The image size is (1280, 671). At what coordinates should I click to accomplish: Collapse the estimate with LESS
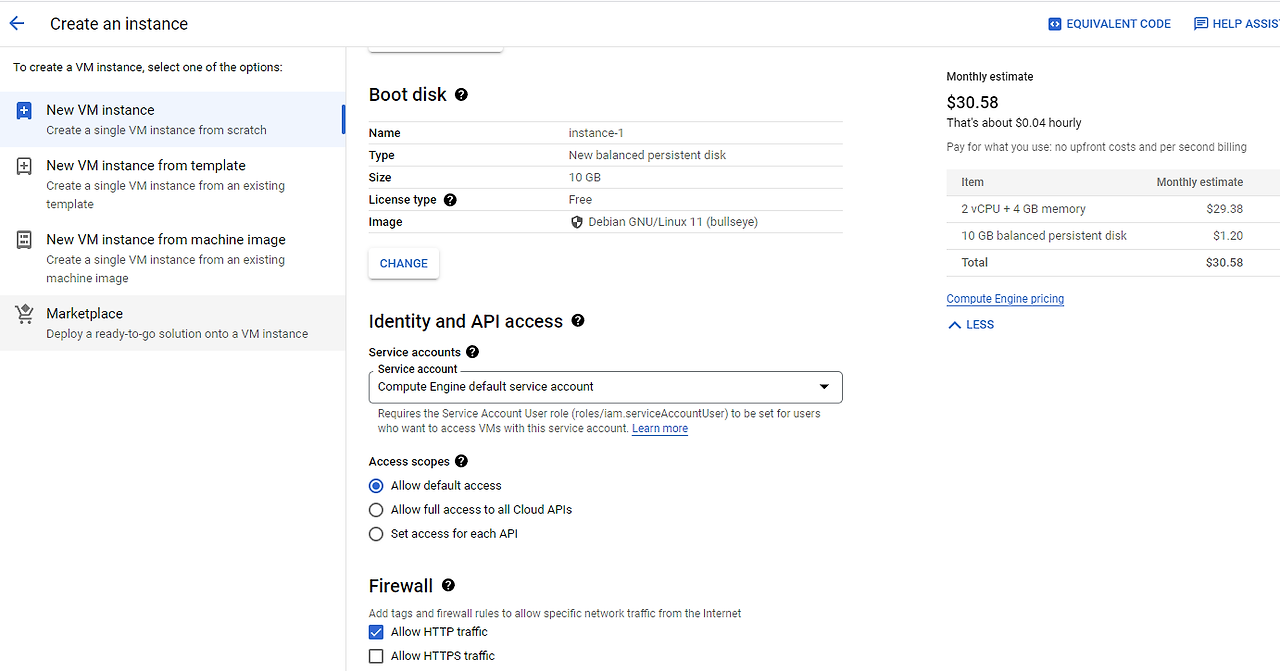[970, 325]
